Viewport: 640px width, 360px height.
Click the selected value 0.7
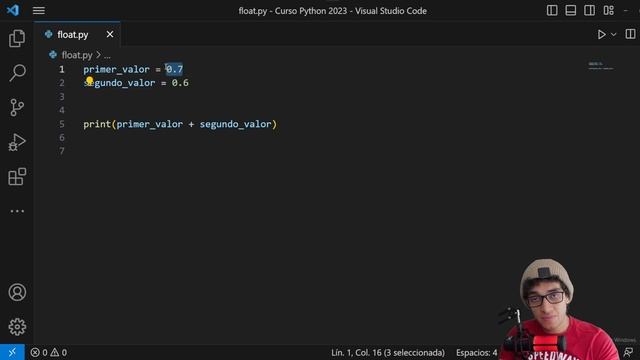point(174,69)
